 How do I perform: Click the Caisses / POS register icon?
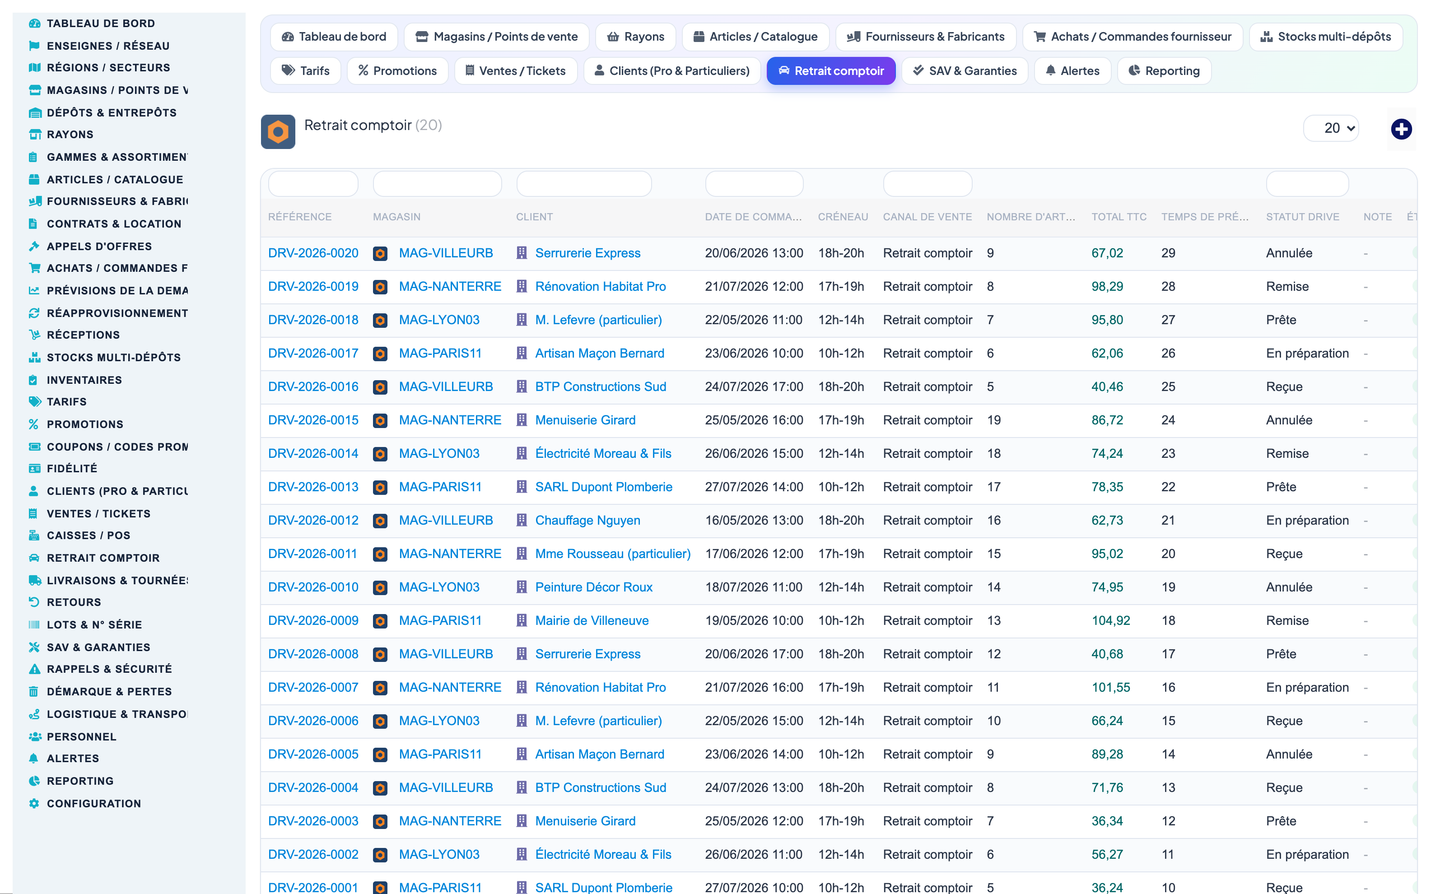(x=35, y=536)
